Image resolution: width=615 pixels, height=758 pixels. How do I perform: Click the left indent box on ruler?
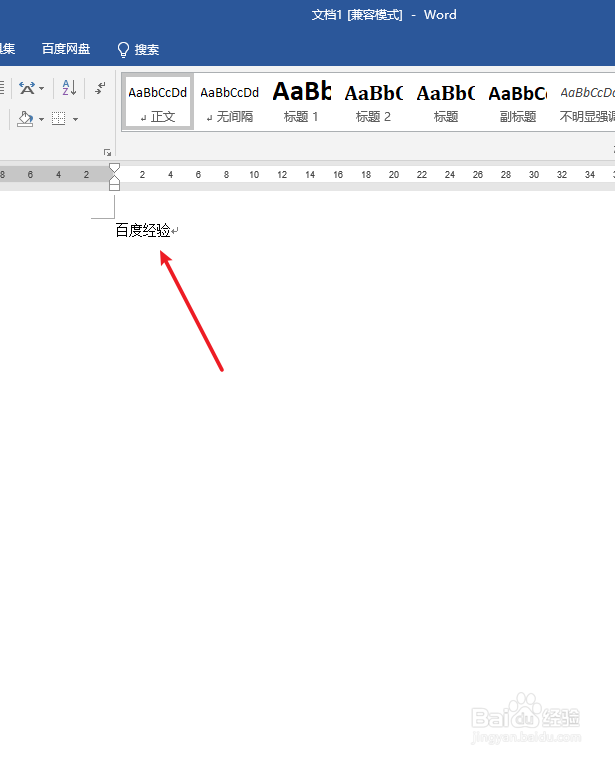(115, 187)
